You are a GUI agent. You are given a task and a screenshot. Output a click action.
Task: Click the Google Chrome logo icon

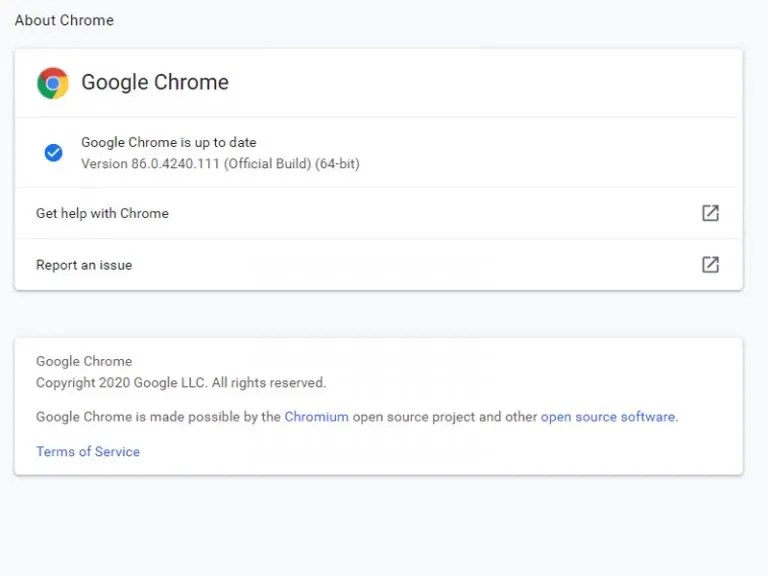53,83
